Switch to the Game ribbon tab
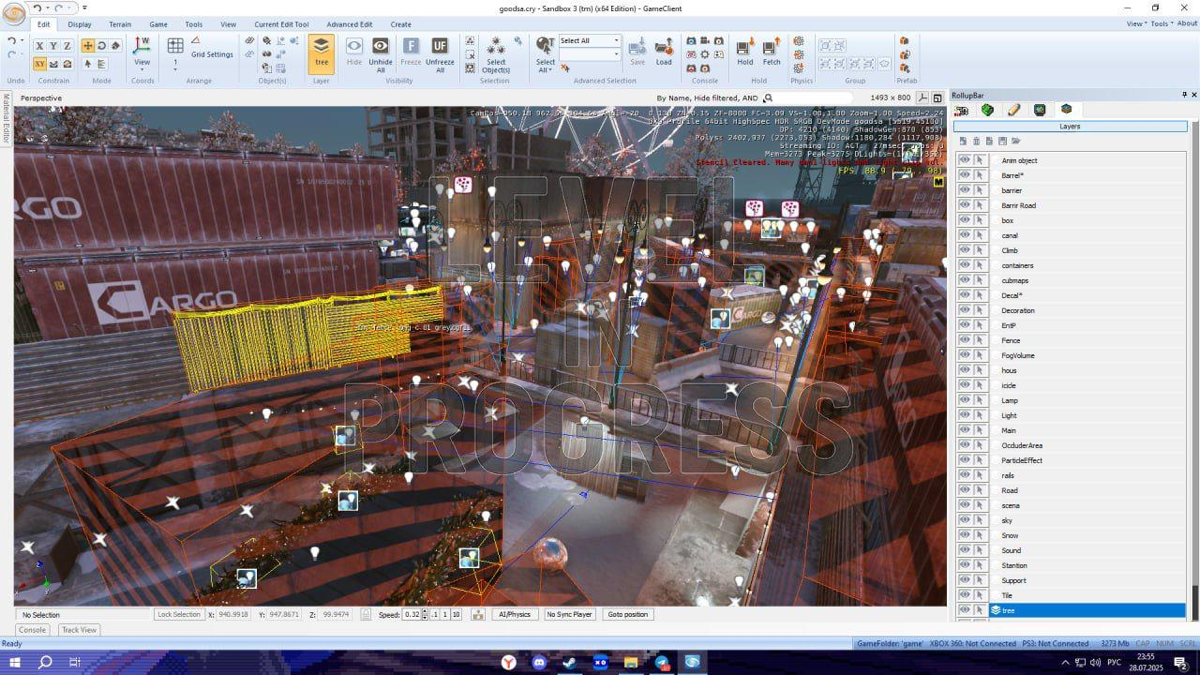 [x=158, y=24]
